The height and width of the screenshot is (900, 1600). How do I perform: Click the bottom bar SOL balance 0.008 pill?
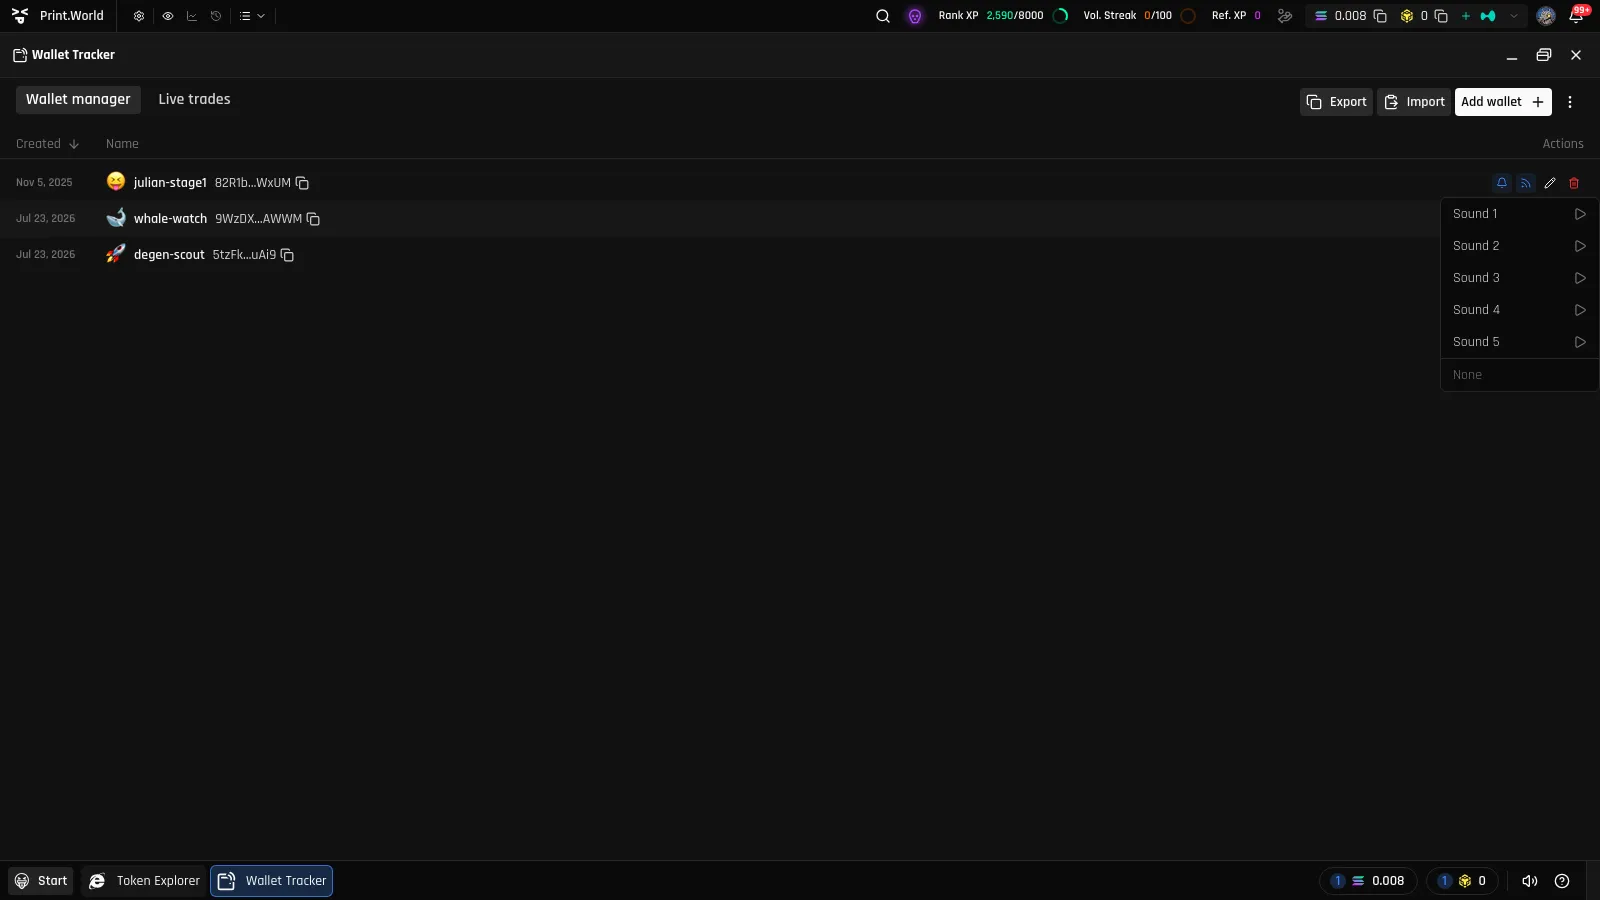(1368, 881)
